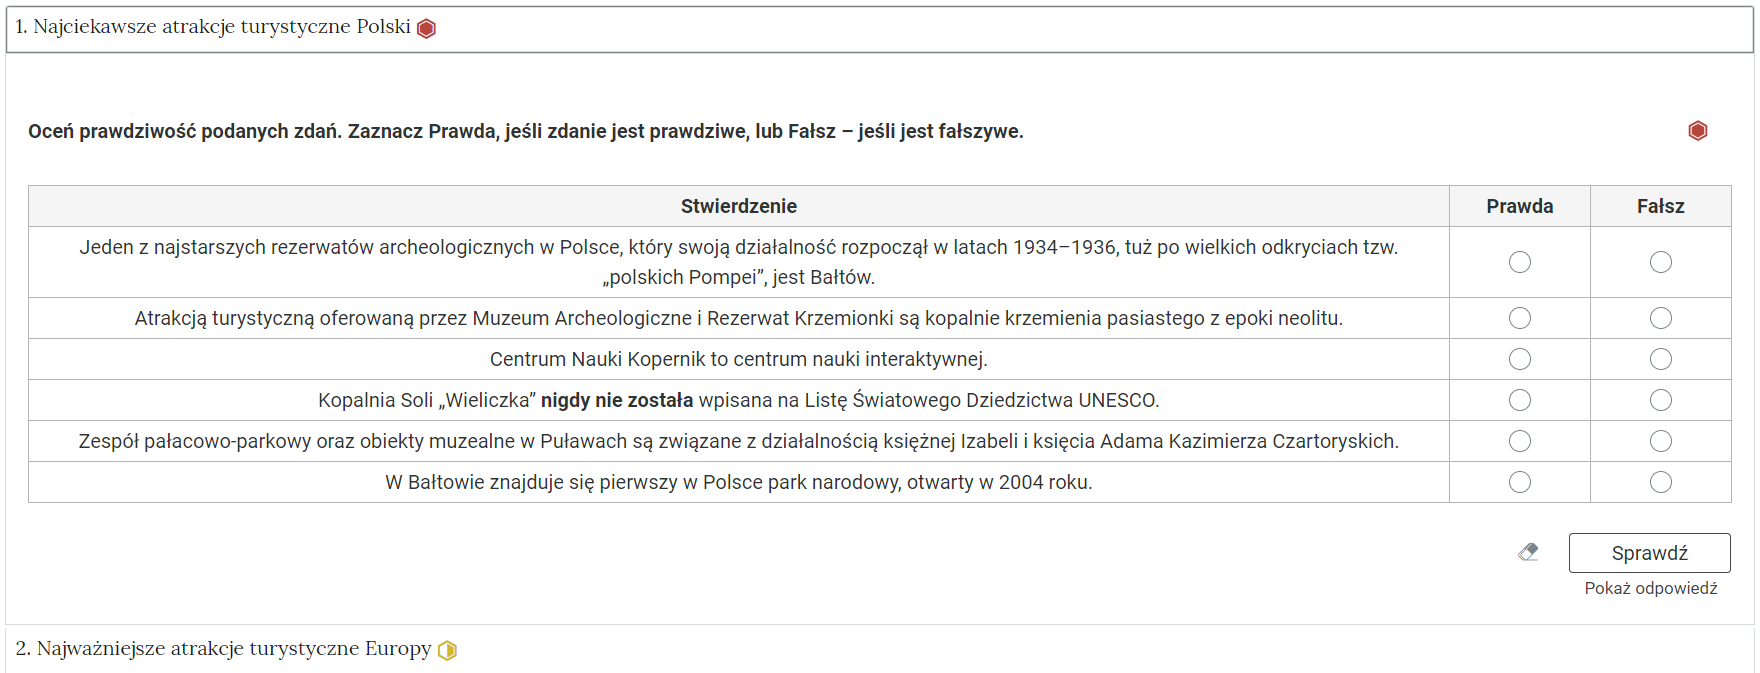This screenshot has height=673, width=1760.
Task: Choose Prawda for the Centrum Nauki Kopernik statement
Action: [1519, 359]
